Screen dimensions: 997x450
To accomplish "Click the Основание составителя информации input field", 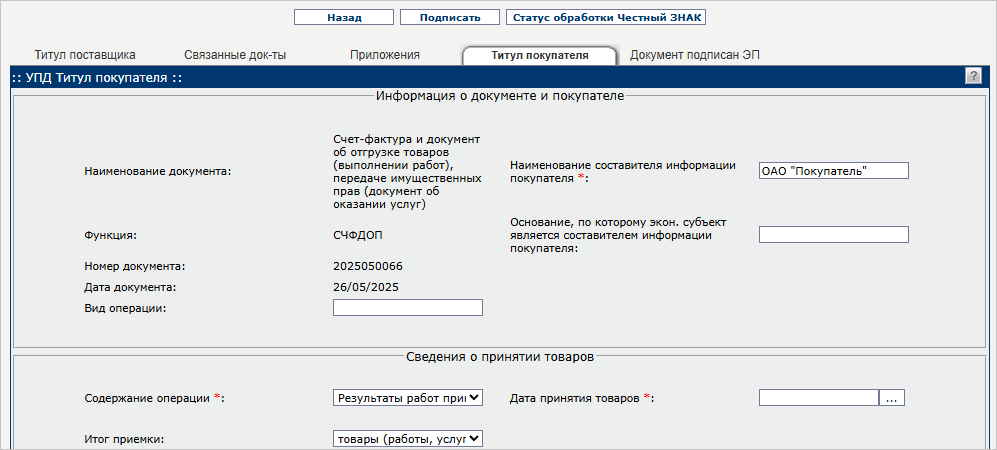I will coord(833,235).
